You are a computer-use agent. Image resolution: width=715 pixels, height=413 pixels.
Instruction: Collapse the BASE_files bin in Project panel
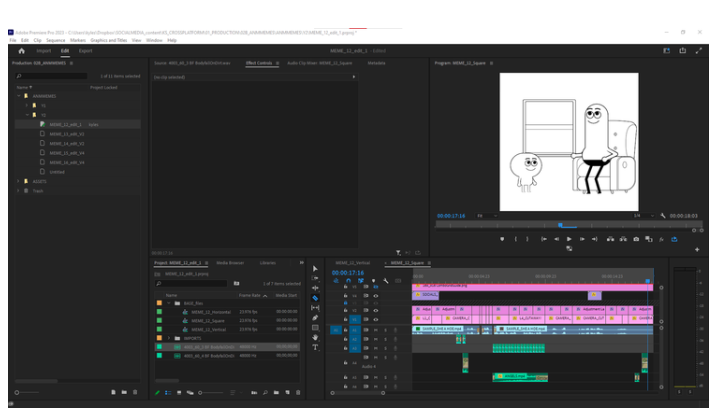[x=169, y=303]
